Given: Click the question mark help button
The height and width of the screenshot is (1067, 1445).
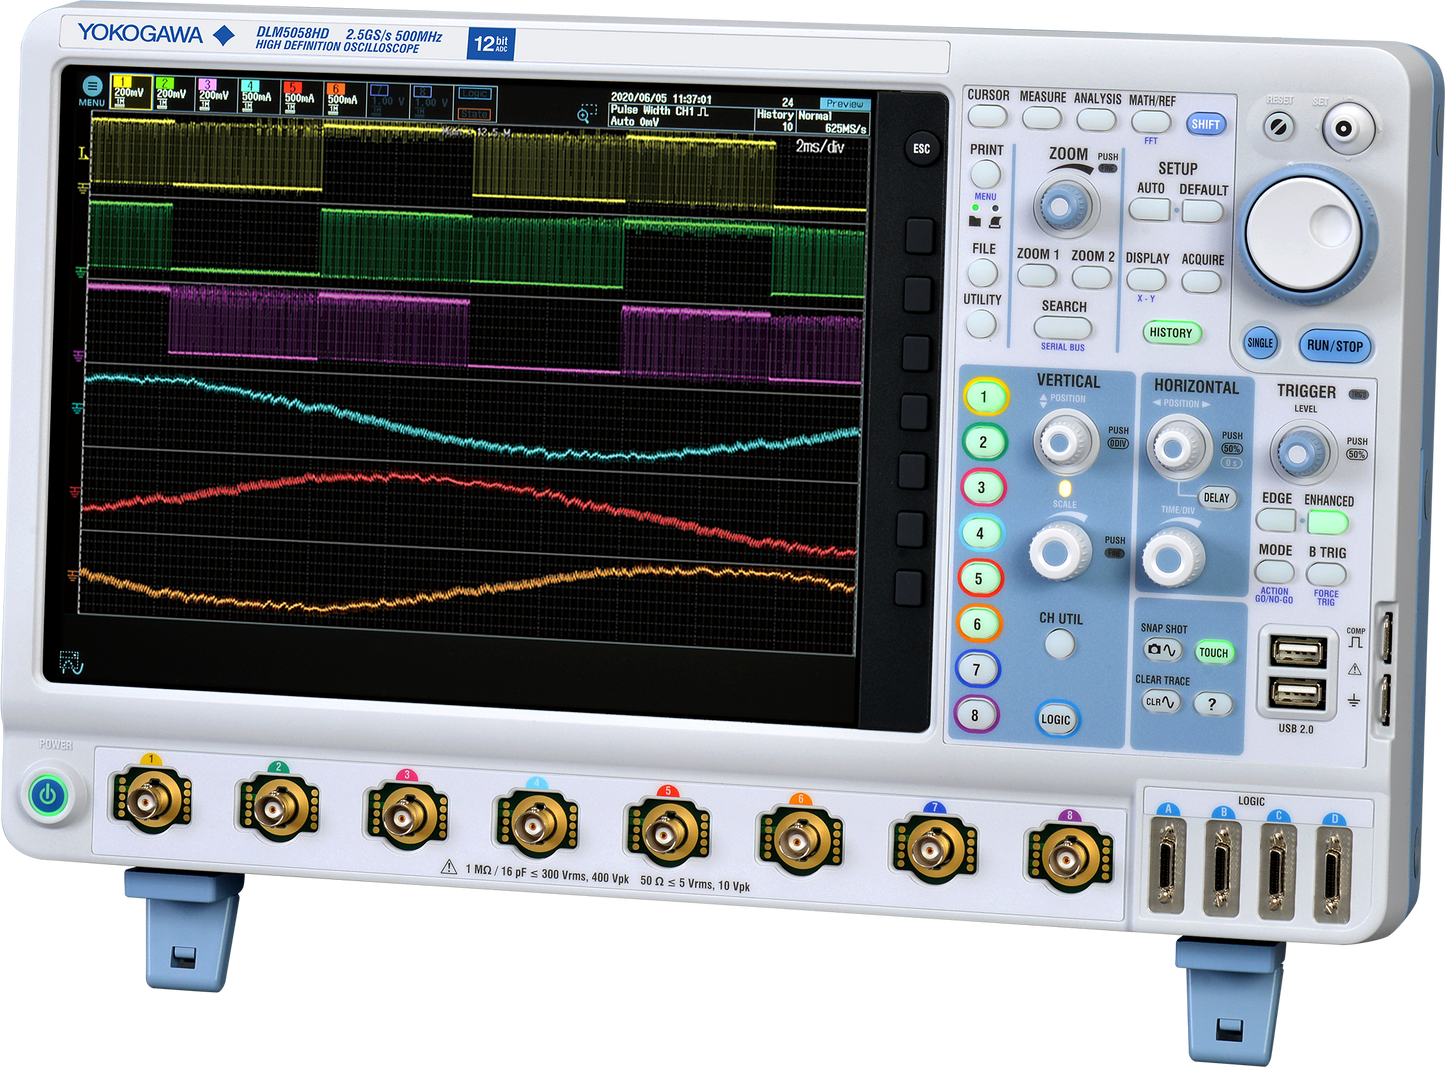Looking at the screenshot, I should point(1212,704).
